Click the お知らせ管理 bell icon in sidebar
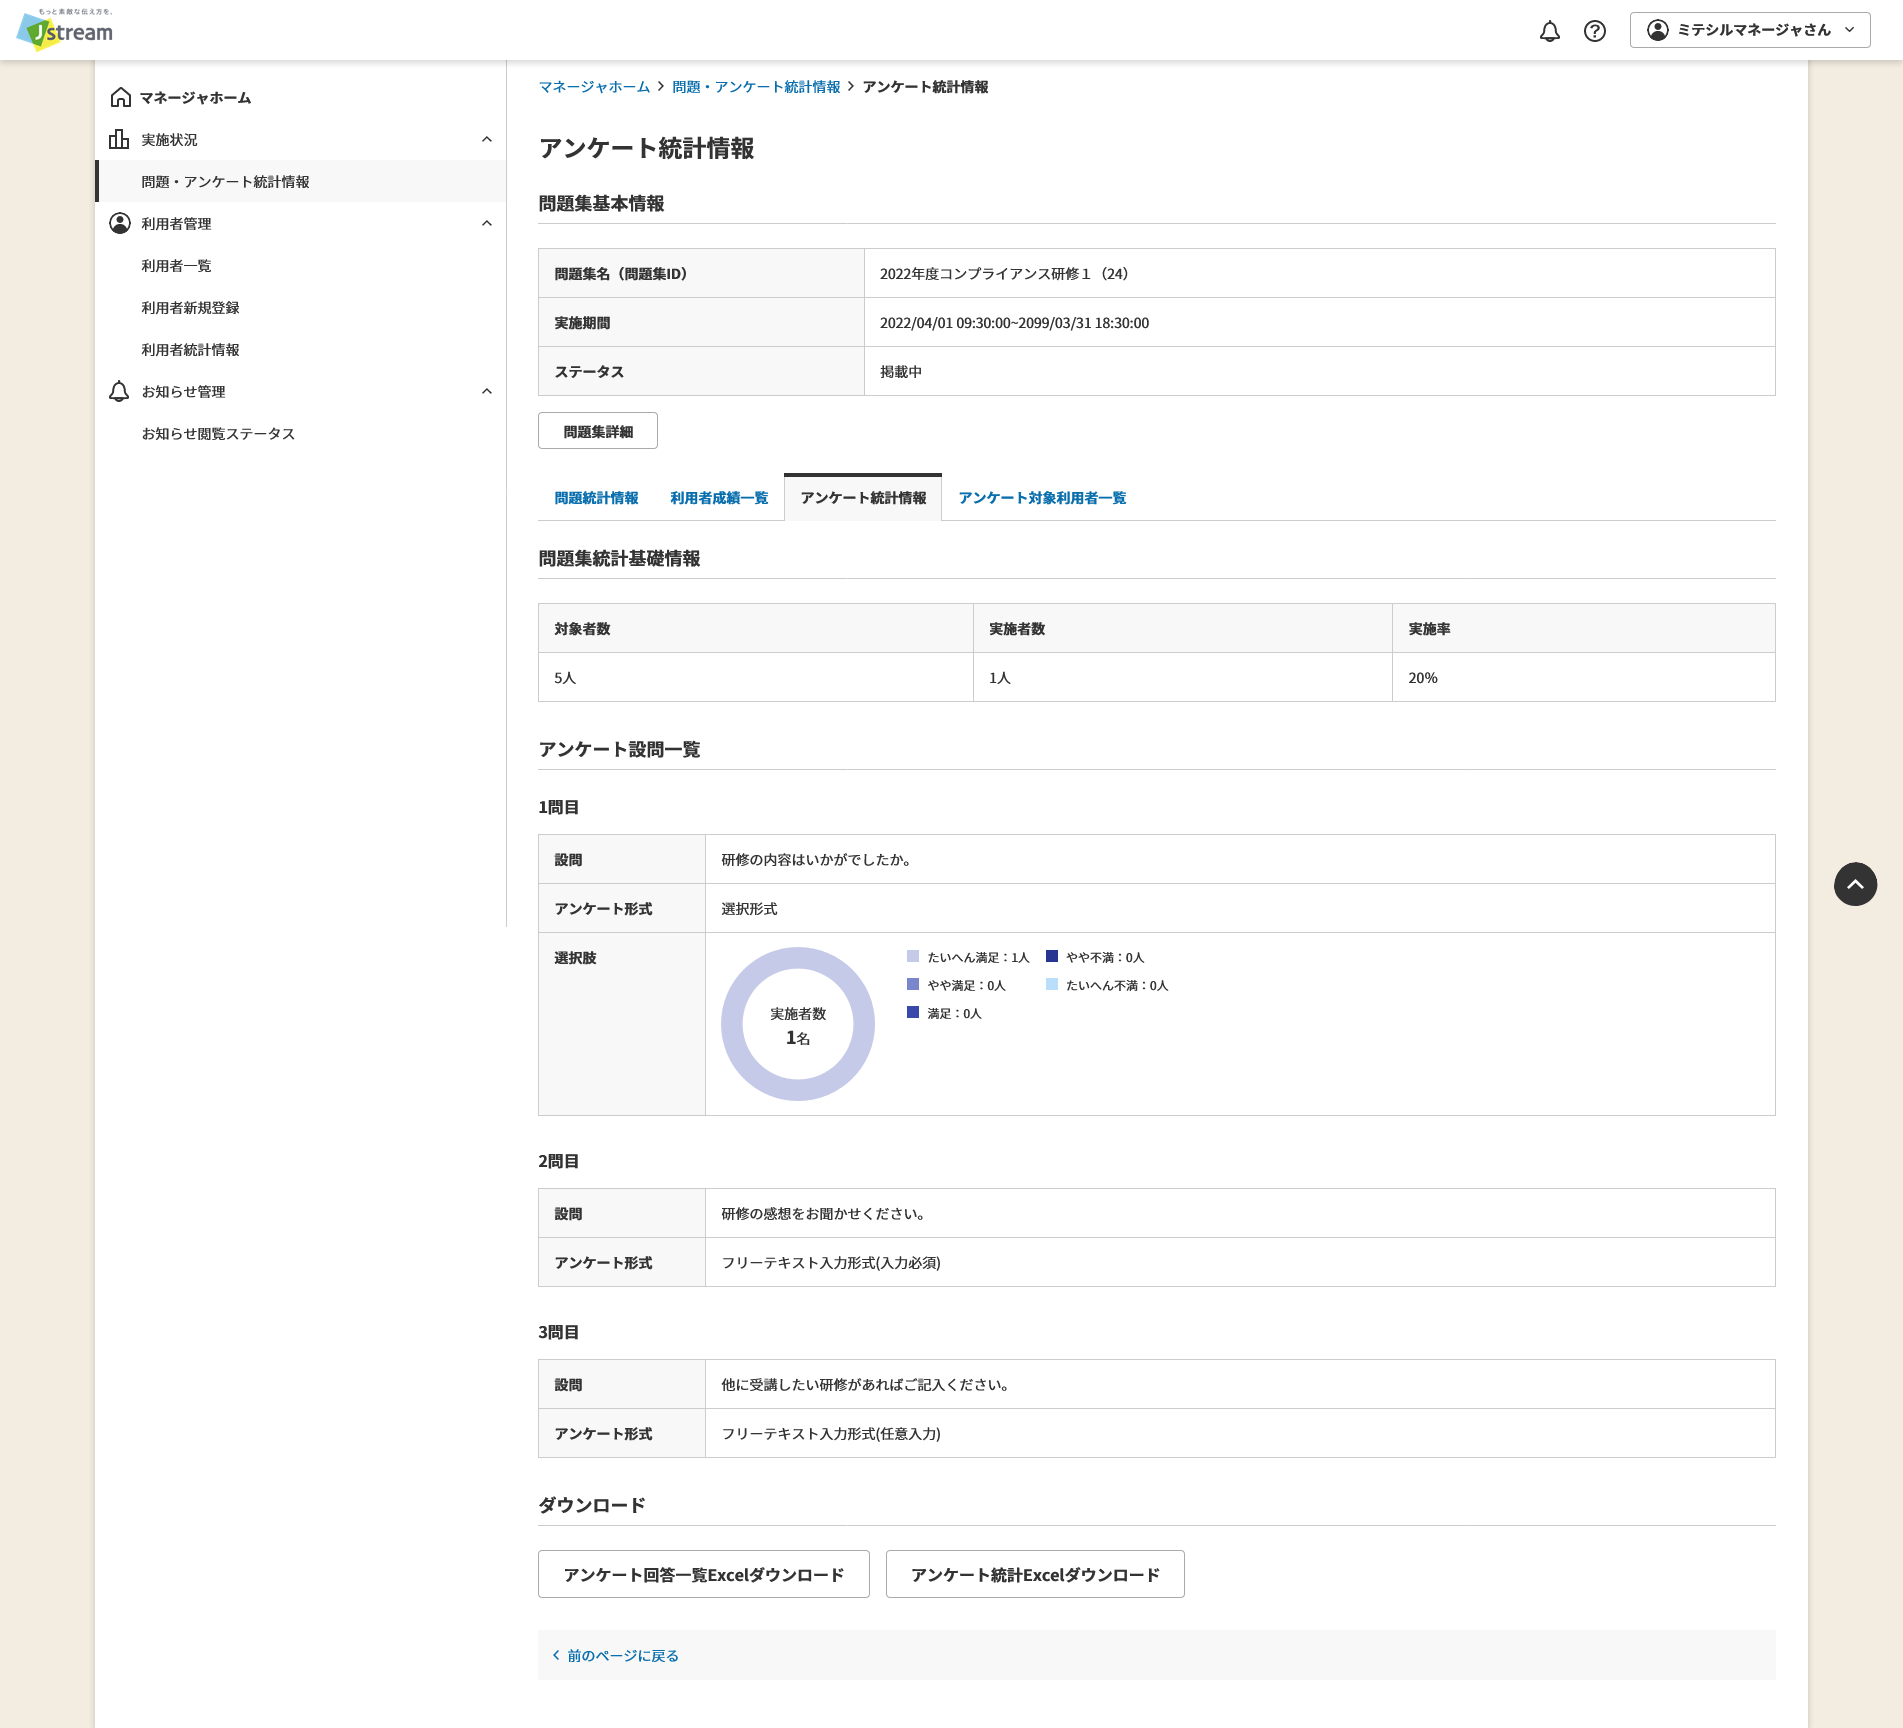The width and height of the screenshot is (1903, 1728). [x=120, y=391]
